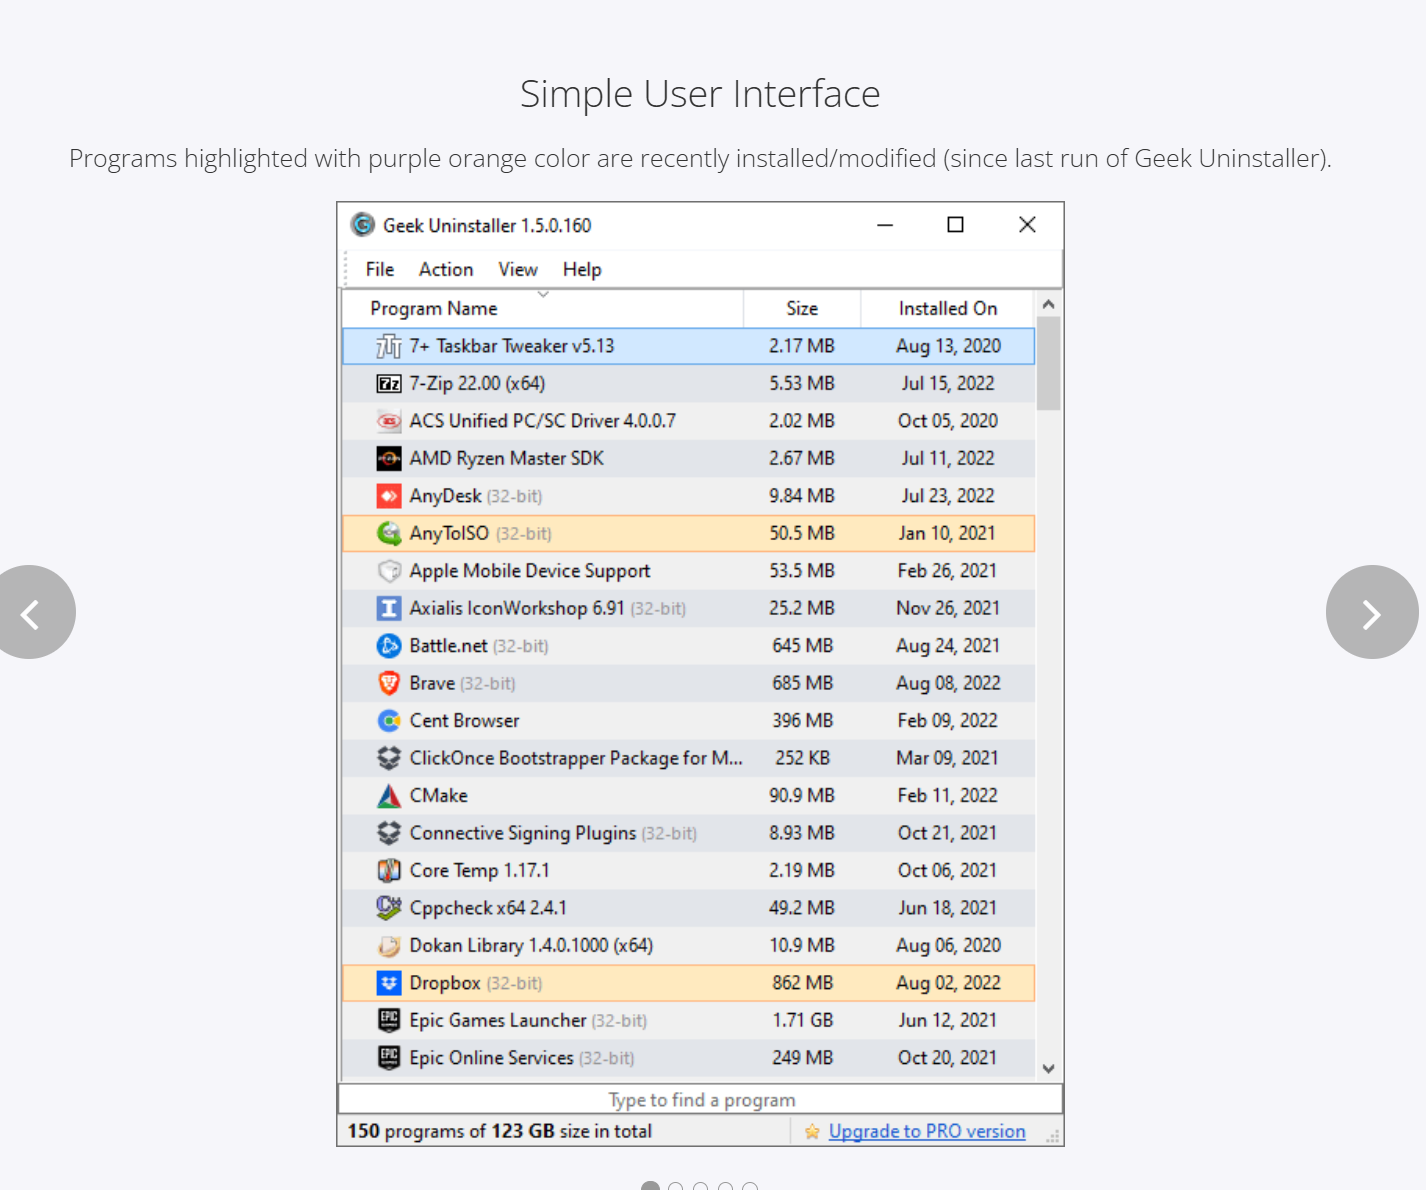Screen dimensions: 1426x1190
Task: Maximize the Geek Uninstaller window
Action: 956,225
